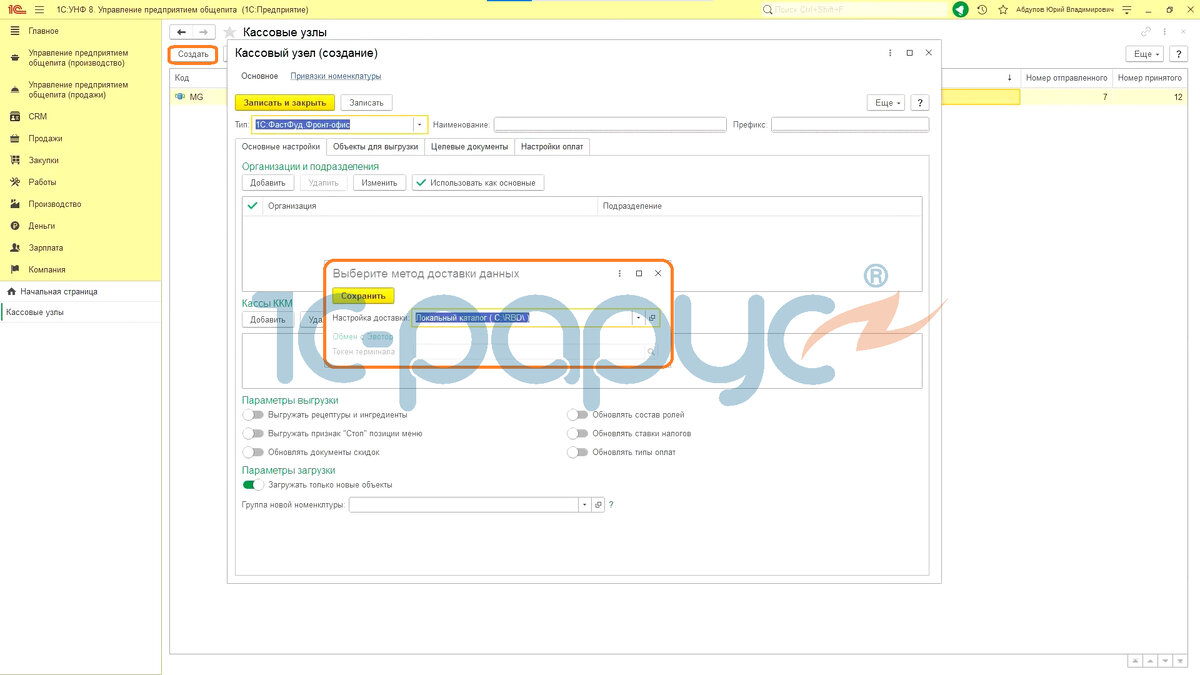The height and width of the screenshot is (675, 1200).
Task: Click checkmark column header in organizations table
Action: coord(252,205)
